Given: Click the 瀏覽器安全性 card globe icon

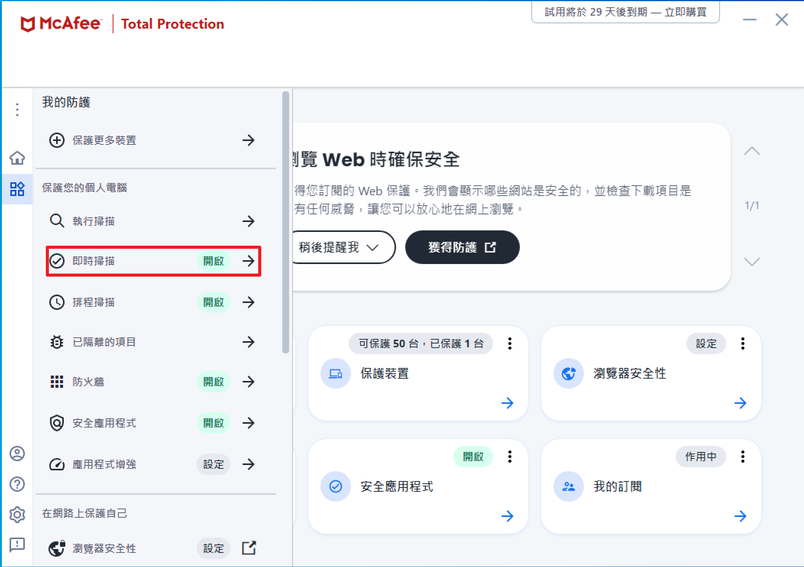Looking at the screenshot, I should point(568,373).
